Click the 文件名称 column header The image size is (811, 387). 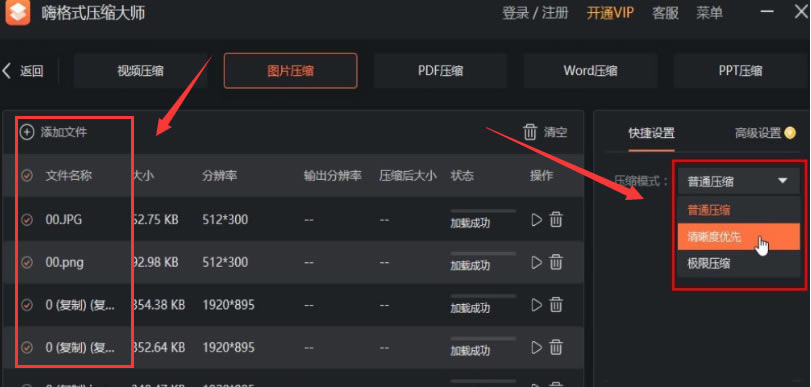coord(69,176)
